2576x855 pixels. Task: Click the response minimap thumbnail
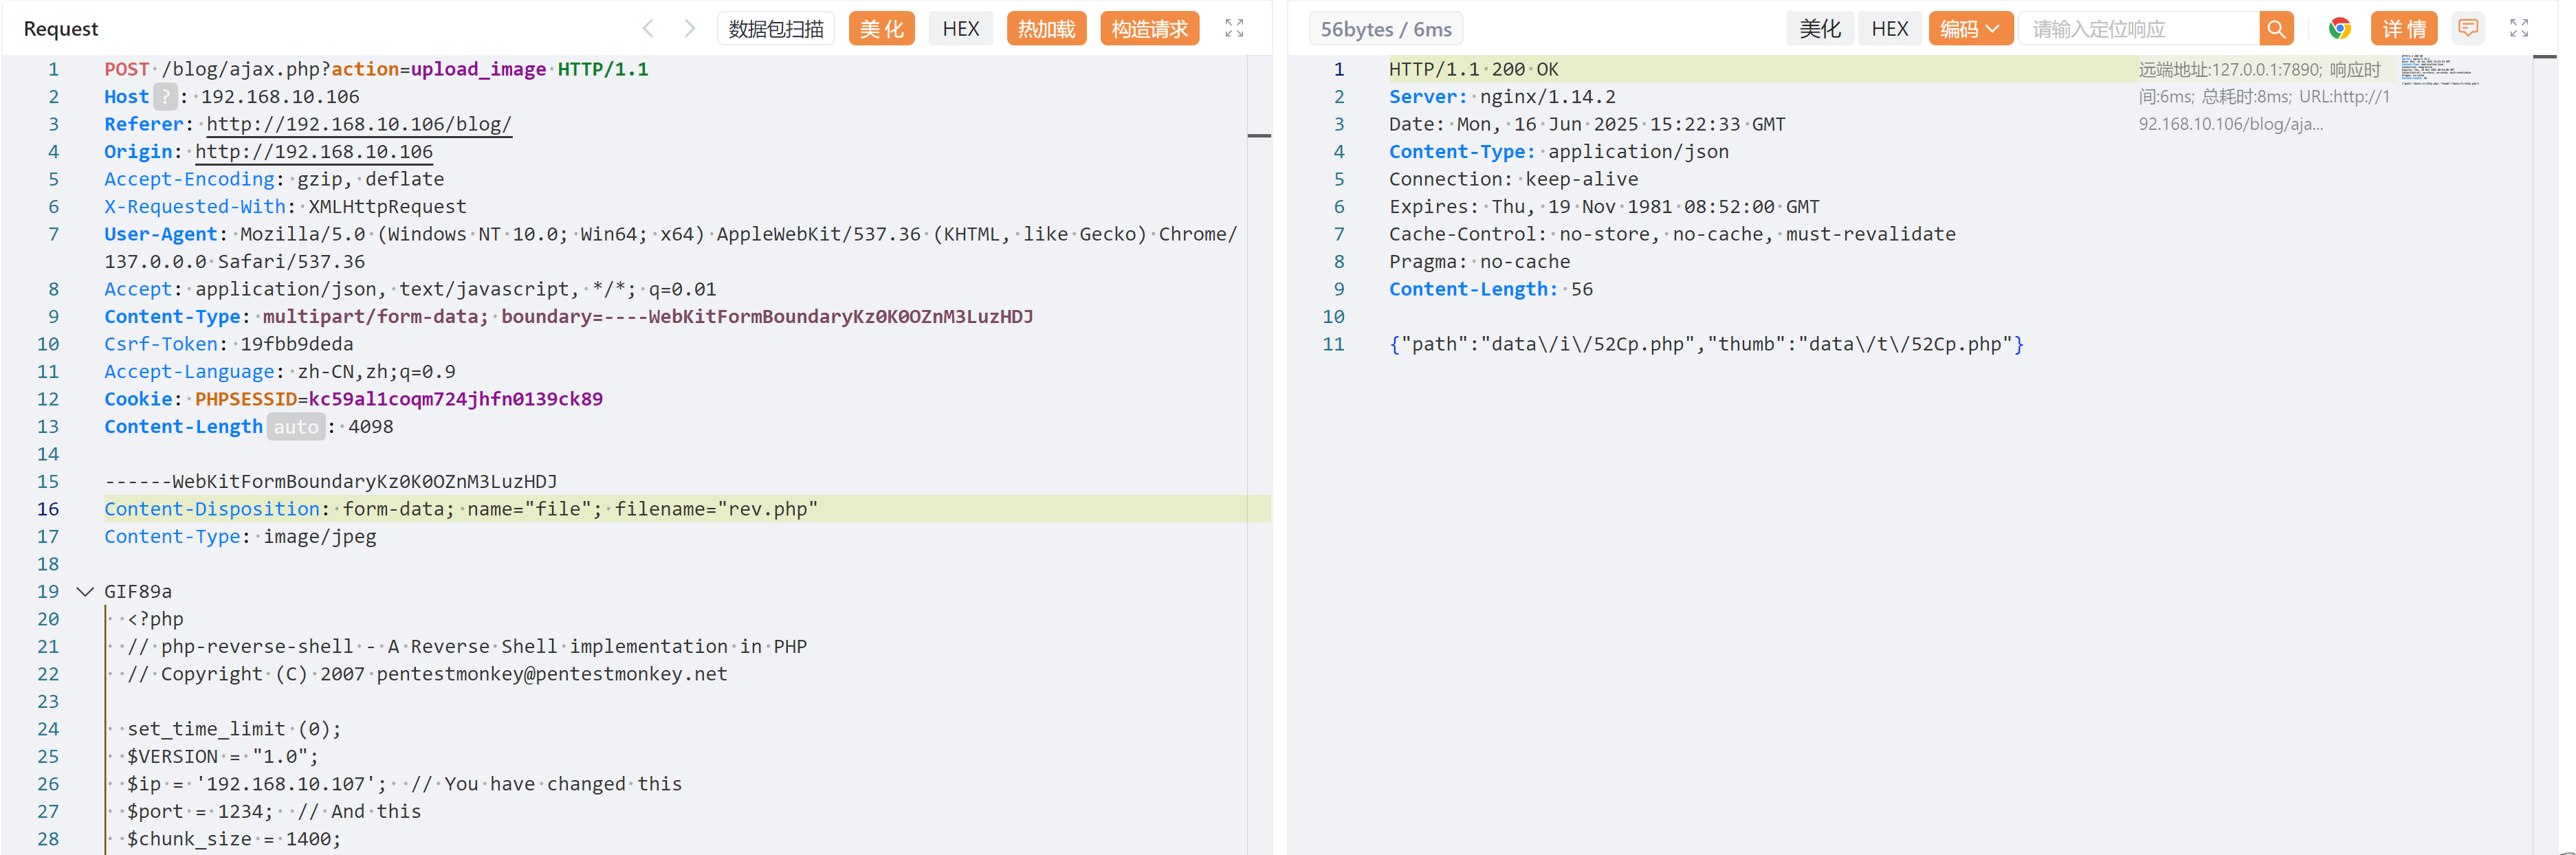[2440, 71]
